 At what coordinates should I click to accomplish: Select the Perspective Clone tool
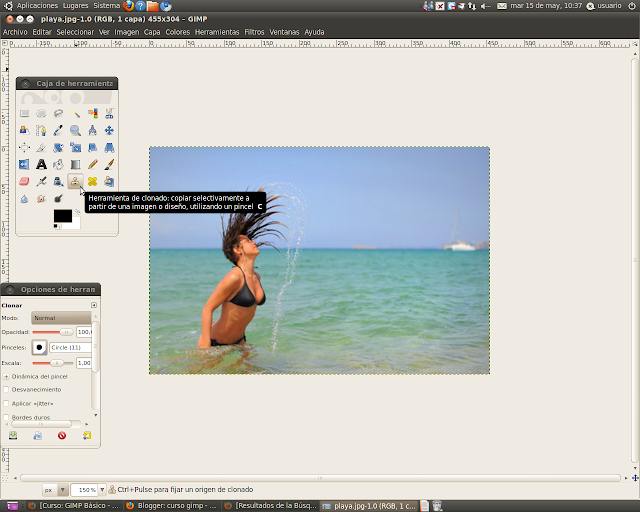point(109,181)
